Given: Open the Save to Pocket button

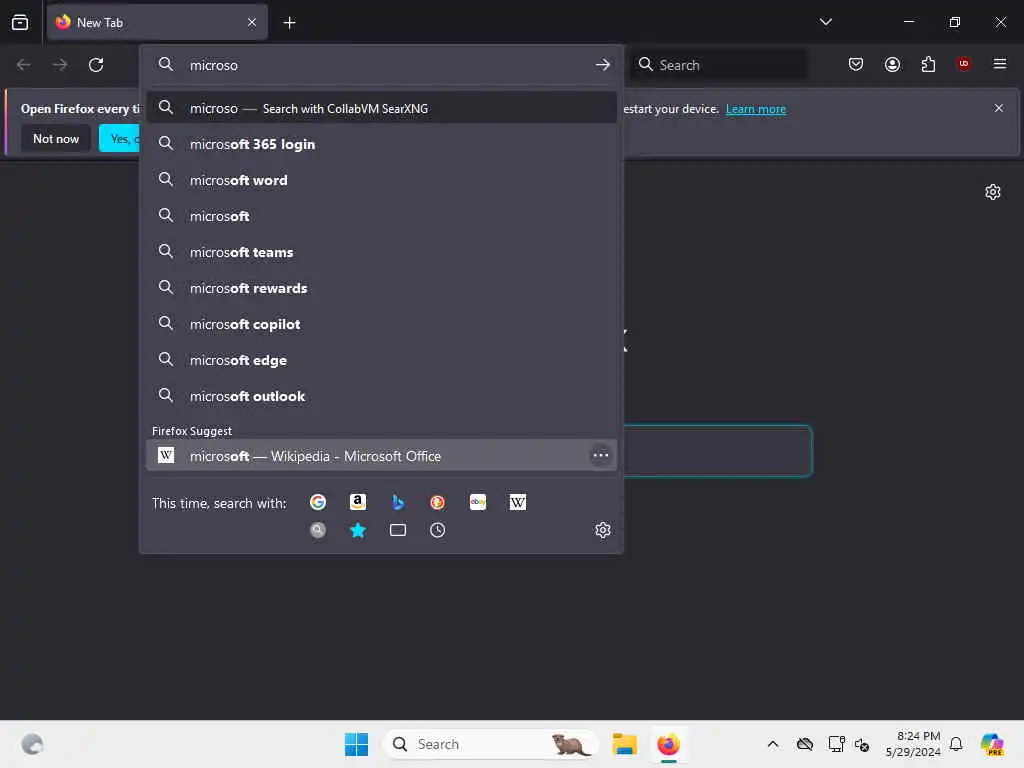Looking at the screenshot, I should click(x=856, y=64).
